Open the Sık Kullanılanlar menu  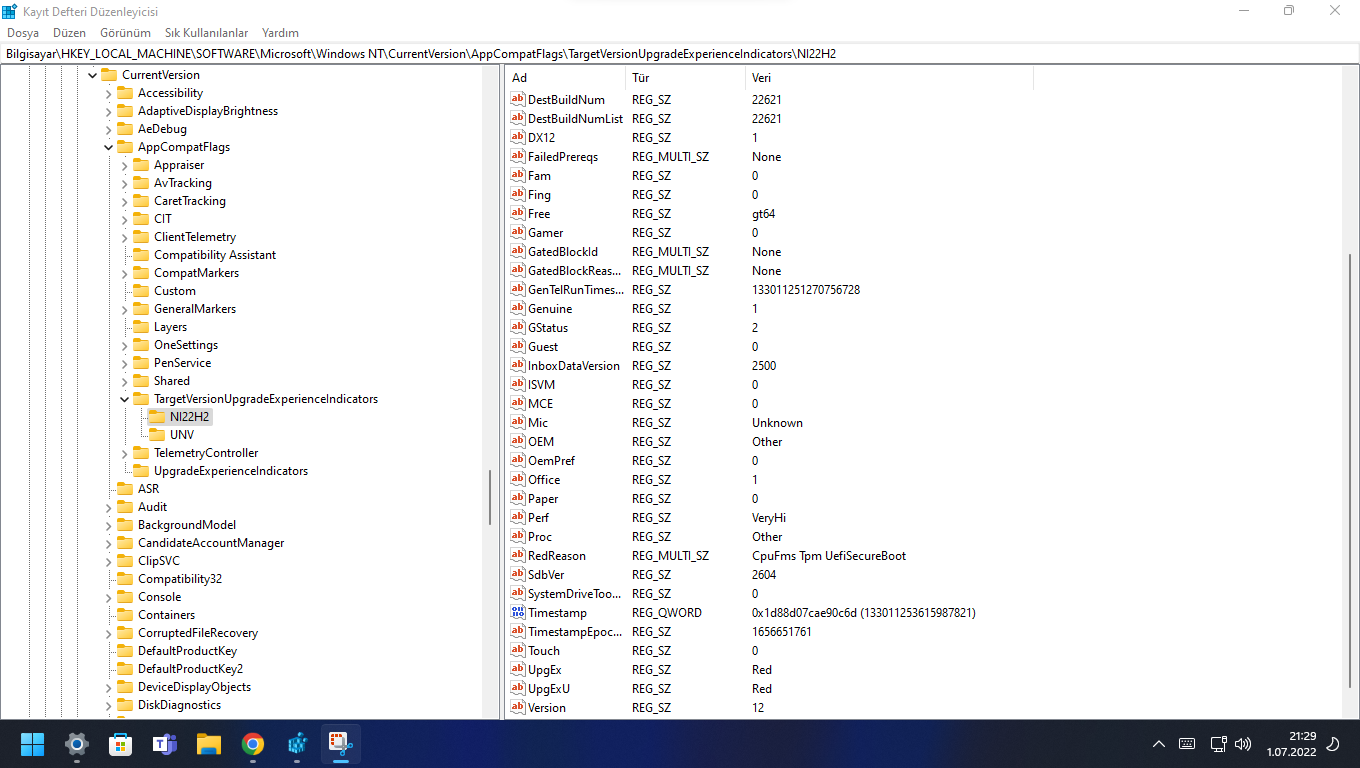[x=207, y=33]
